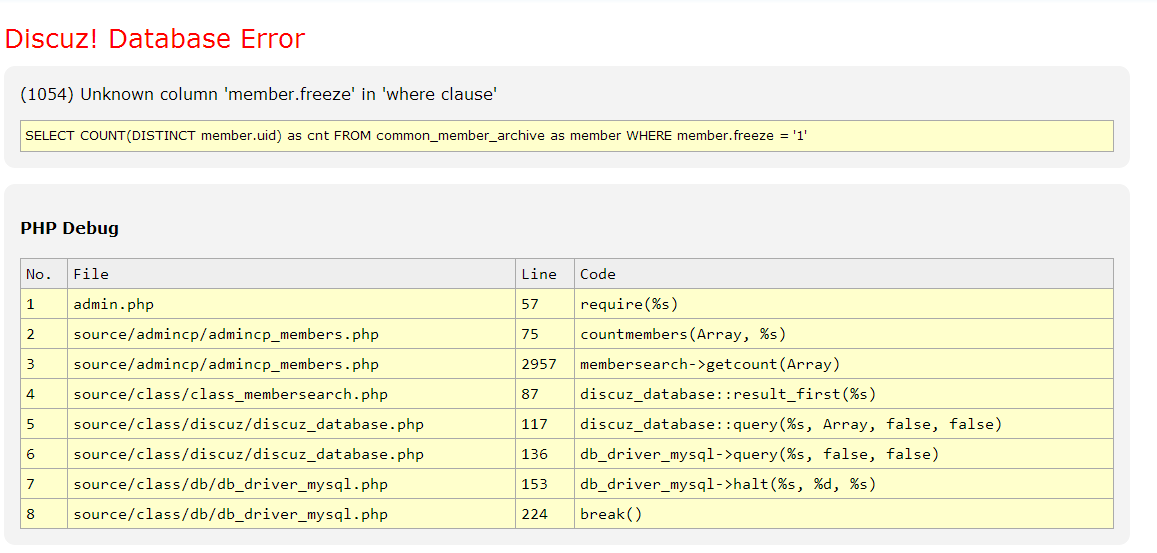Screen dimensions: 1157x553
Task: Click line number 153 cell
Action: (x=545, y=484)
